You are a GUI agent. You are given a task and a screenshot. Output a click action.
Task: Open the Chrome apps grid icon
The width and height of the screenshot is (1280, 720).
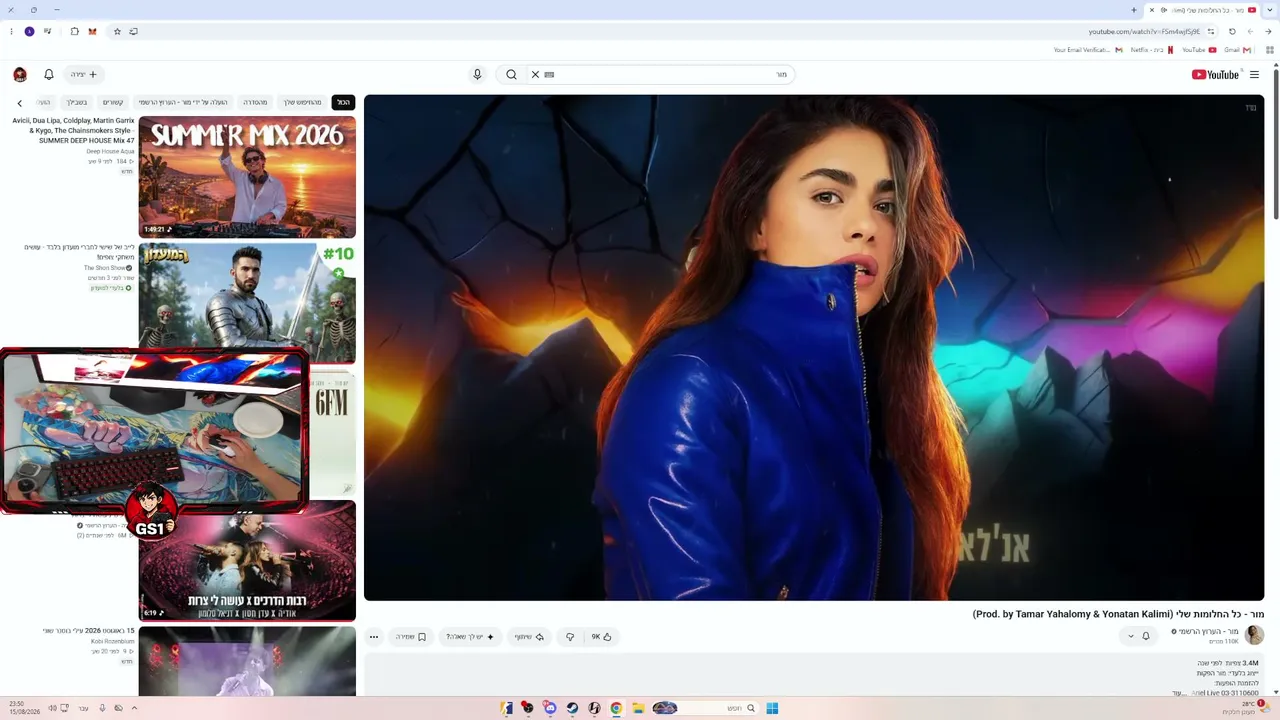(x=1269, y=50)
